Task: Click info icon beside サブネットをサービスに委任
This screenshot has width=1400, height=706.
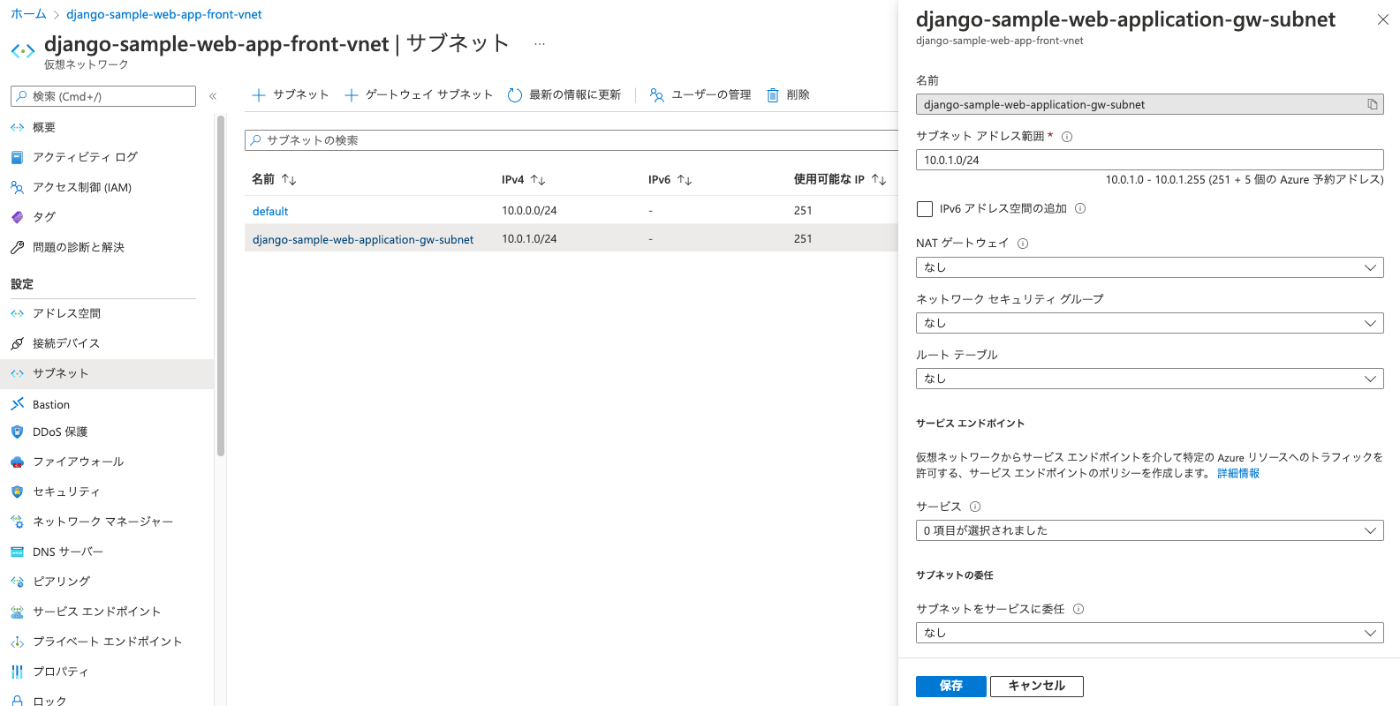Action: click(x=1078, y=609)
